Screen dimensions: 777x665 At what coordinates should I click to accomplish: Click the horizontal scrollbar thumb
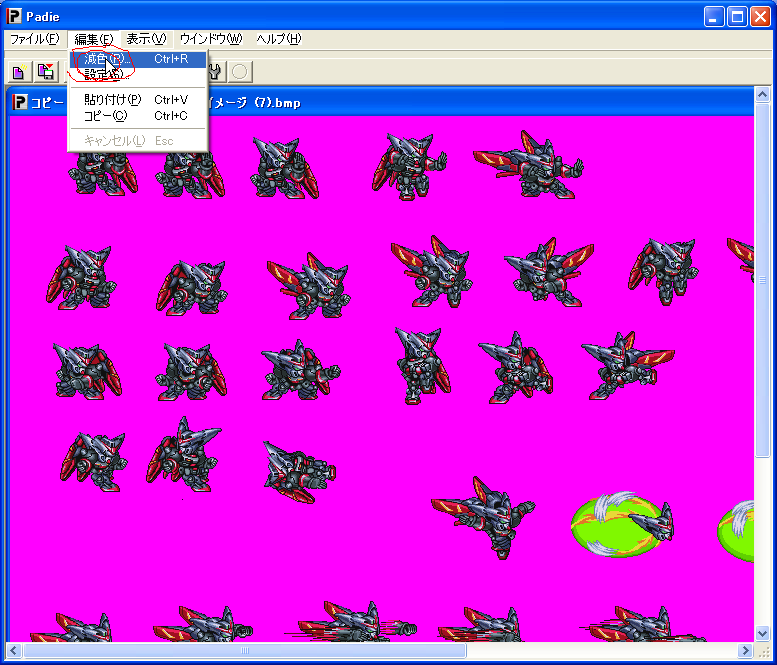pos(244,650)
